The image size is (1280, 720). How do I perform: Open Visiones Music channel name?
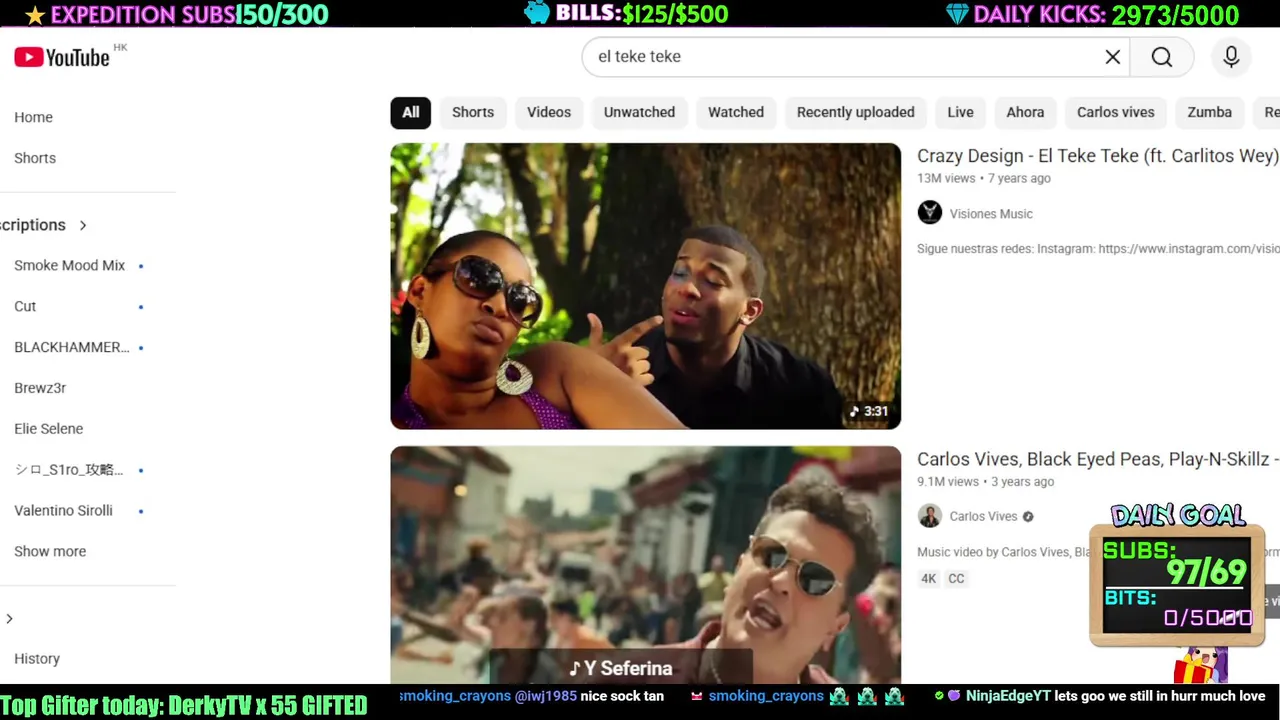[991, 214]
